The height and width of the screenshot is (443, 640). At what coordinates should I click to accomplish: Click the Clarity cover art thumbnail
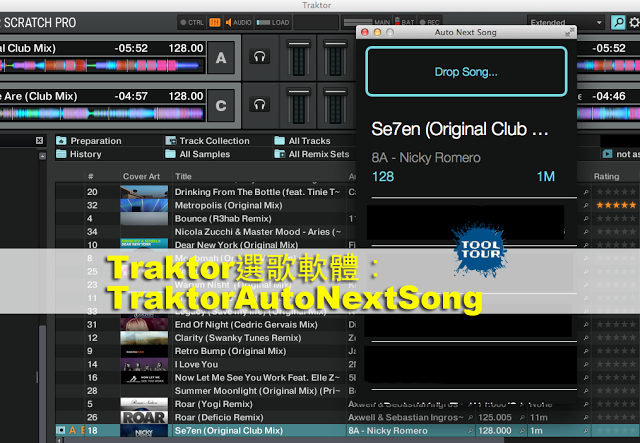click(x=144, y=338)
